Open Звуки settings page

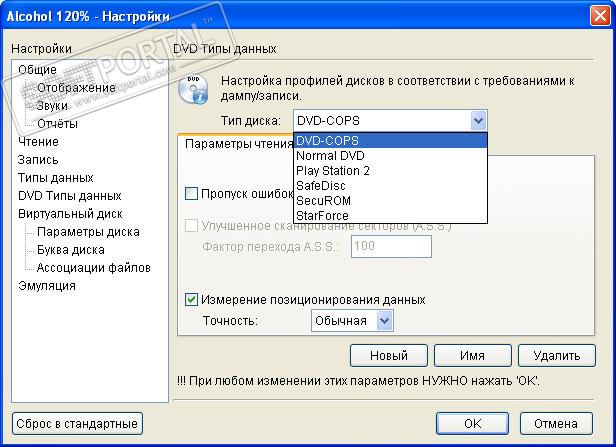(x=52, y=106)
